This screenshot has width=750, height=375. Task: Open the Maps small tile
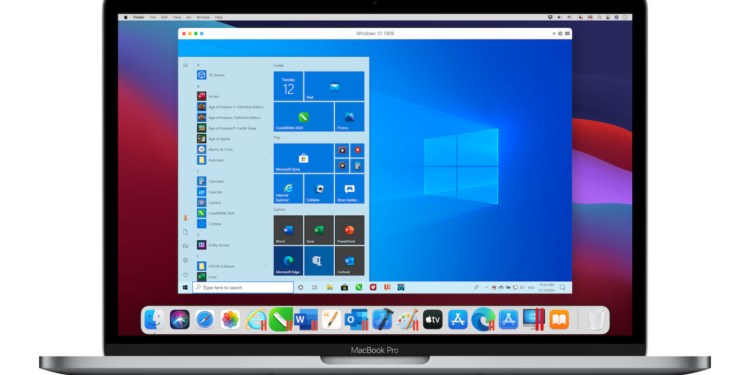(357, 150)
